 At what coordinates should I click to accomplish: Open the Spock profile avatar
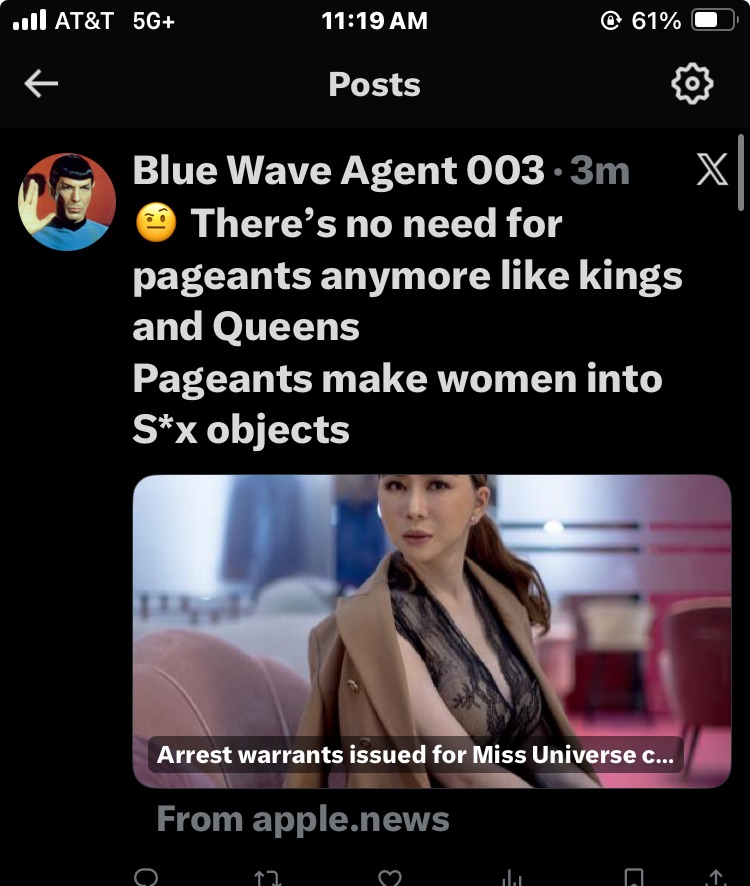click(x=67, y=202)
